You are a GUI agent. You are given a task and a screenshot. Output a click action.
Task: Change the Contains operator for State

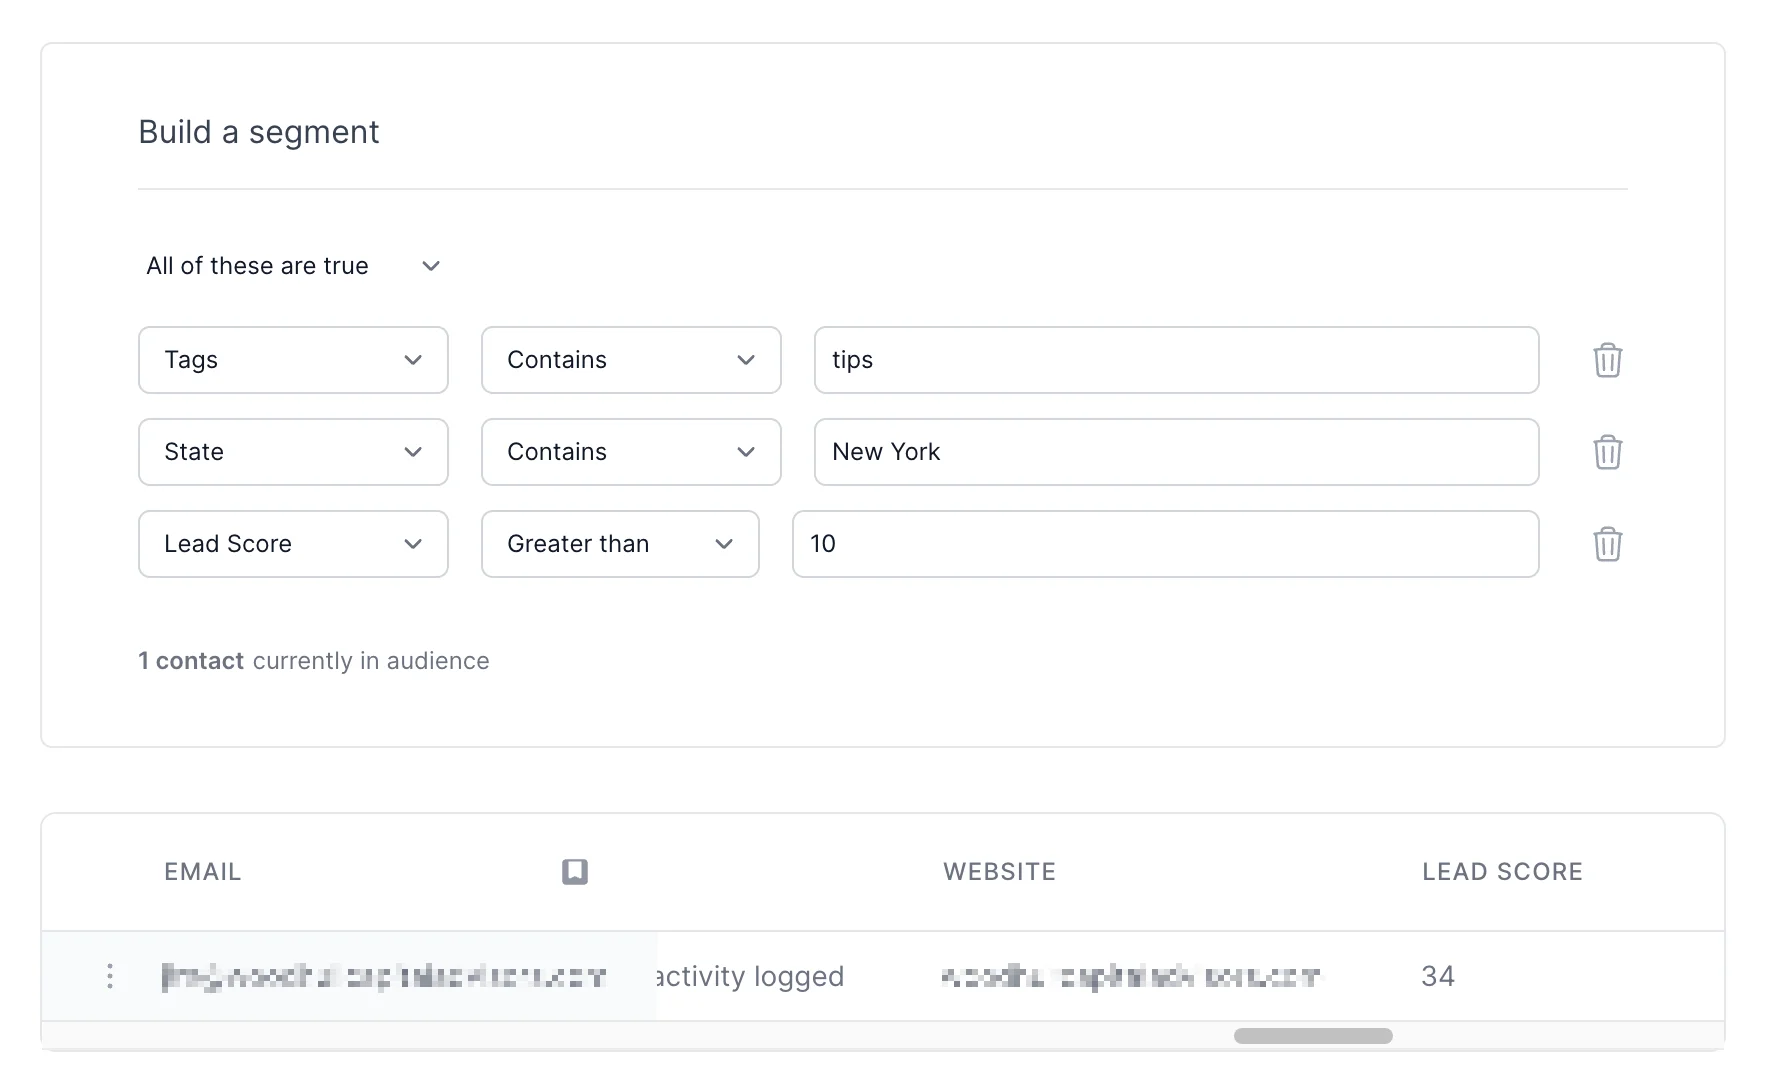click(630, 452)
